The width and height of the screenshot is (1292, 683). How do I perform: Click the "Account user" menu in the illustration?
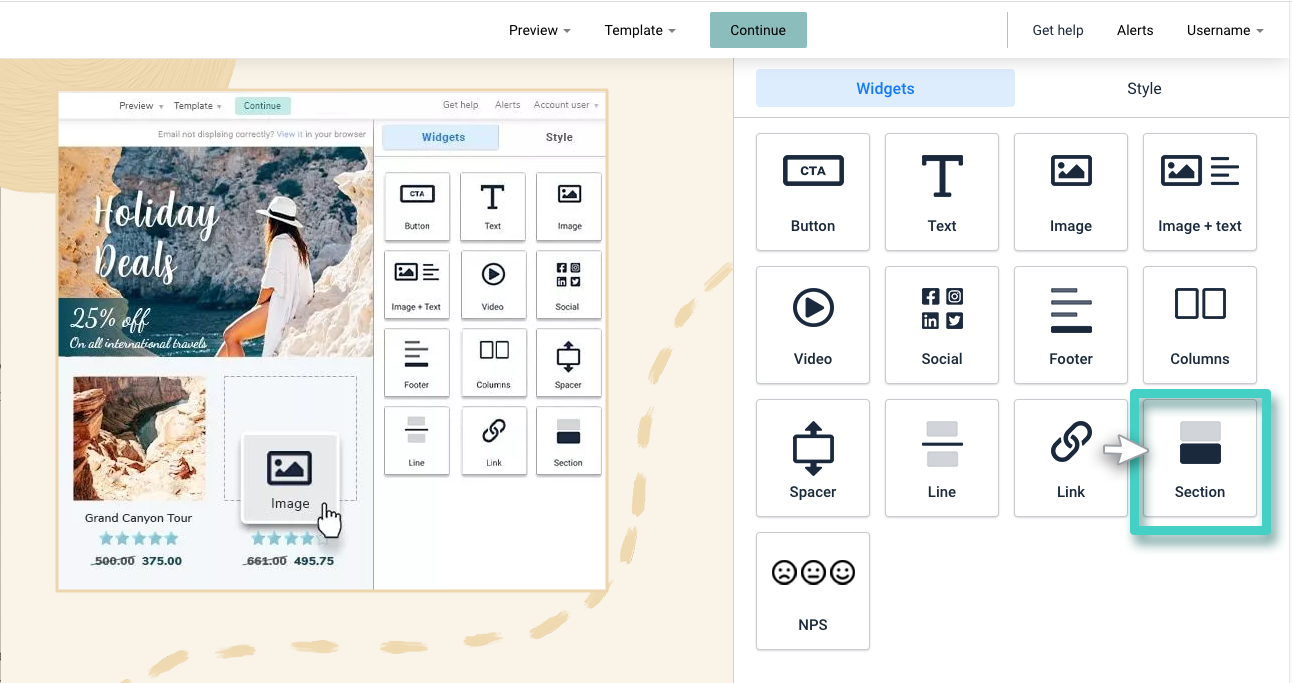pyautogui.click(x=566, y=105)
